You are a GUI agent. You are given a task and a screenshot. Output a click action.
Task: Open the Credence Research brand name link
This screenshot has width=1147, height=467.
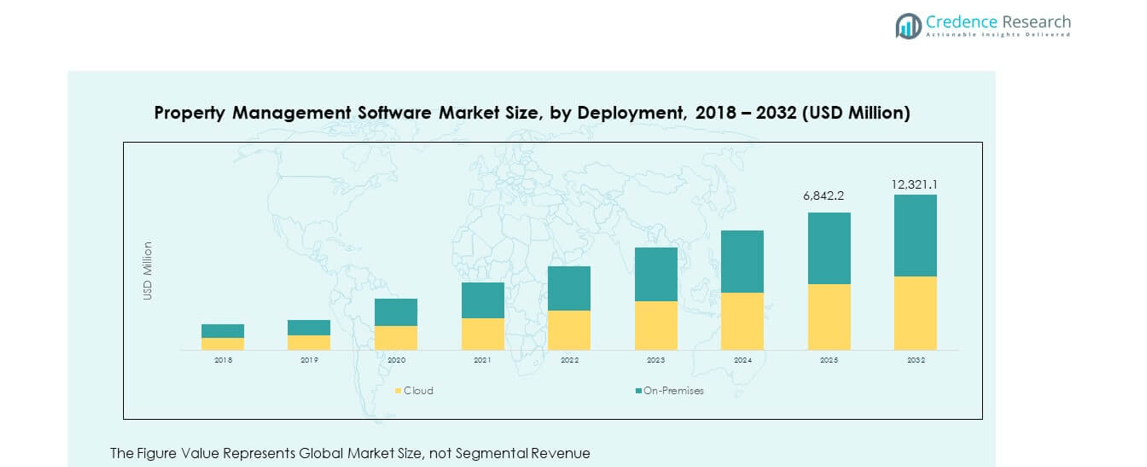point(997,22)
